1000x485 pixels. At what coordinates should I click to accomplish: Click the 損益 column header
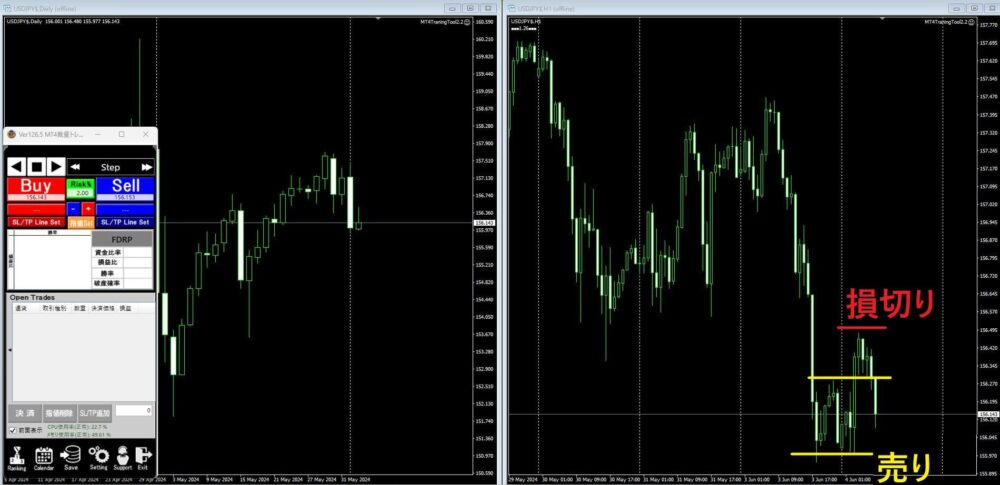coord(126,308)
